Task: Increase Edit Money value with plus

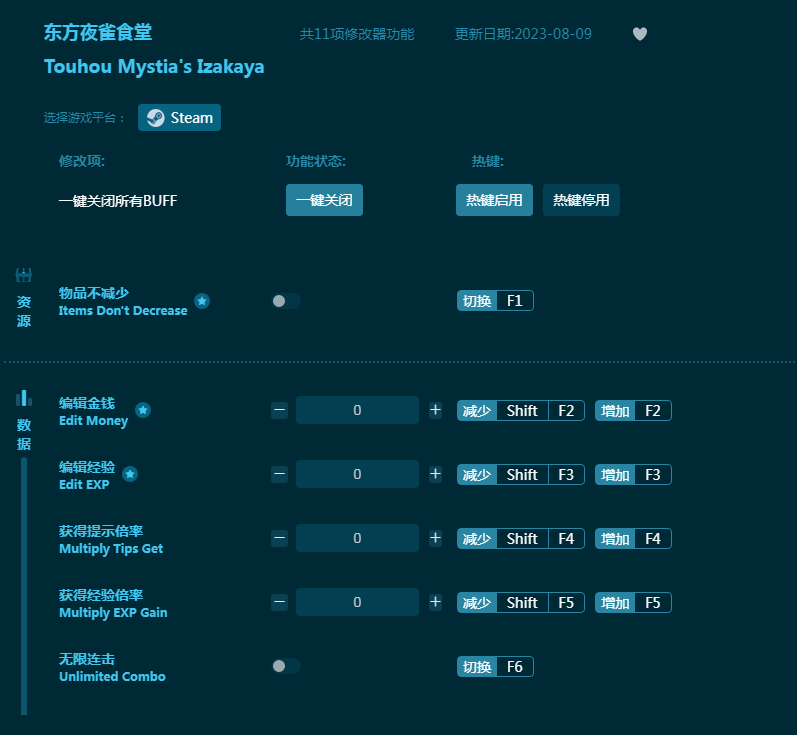Action: (x=435, y=410)
